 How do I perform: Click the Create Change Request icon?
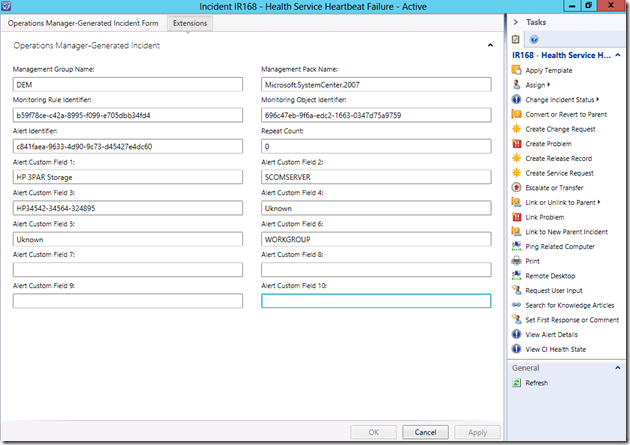(x=517, y=129)
